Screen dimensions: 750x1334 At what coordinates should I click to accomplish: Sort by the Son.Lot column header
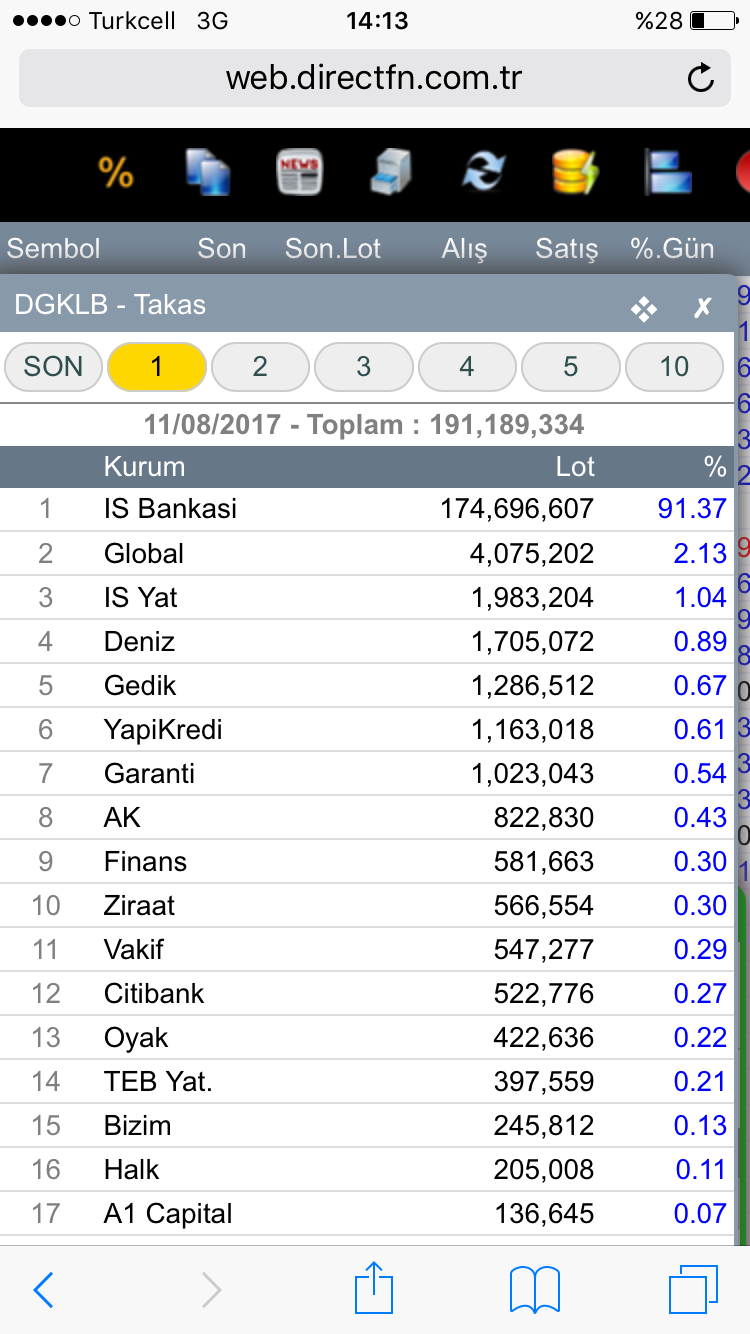[333, 248]
